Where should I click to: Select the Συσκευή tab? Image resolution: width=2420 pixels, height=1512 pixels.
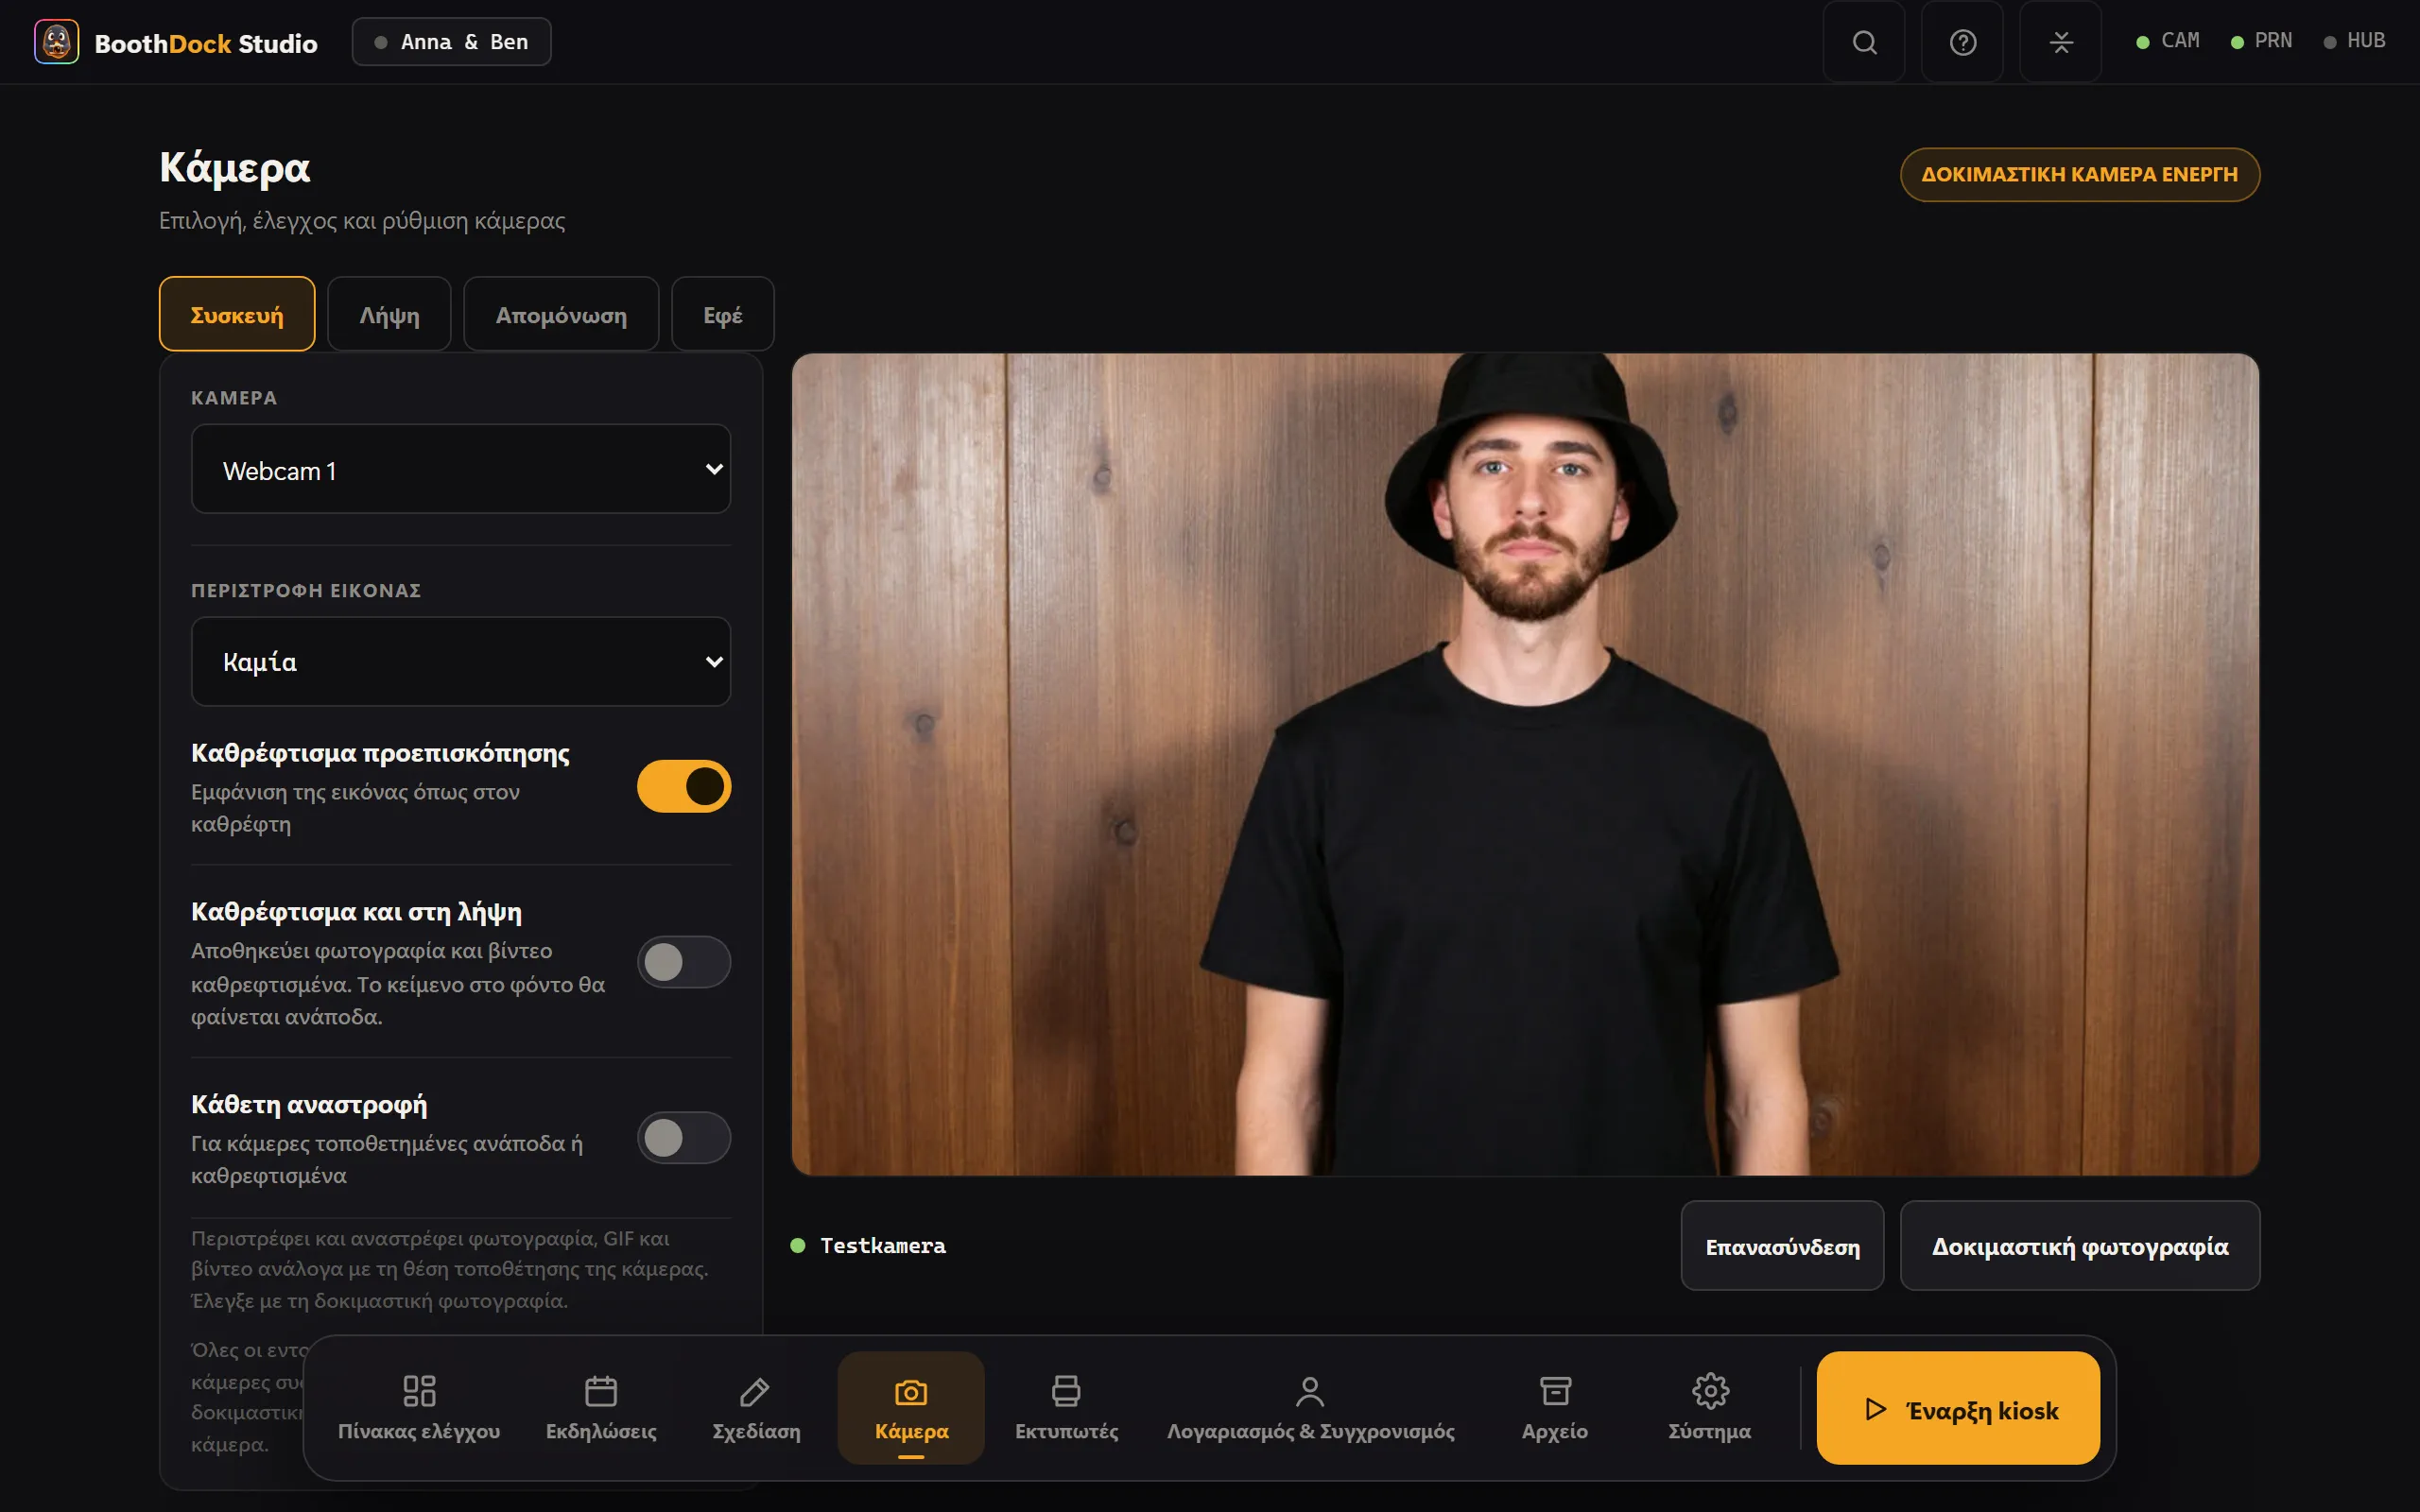click(237, 314)
